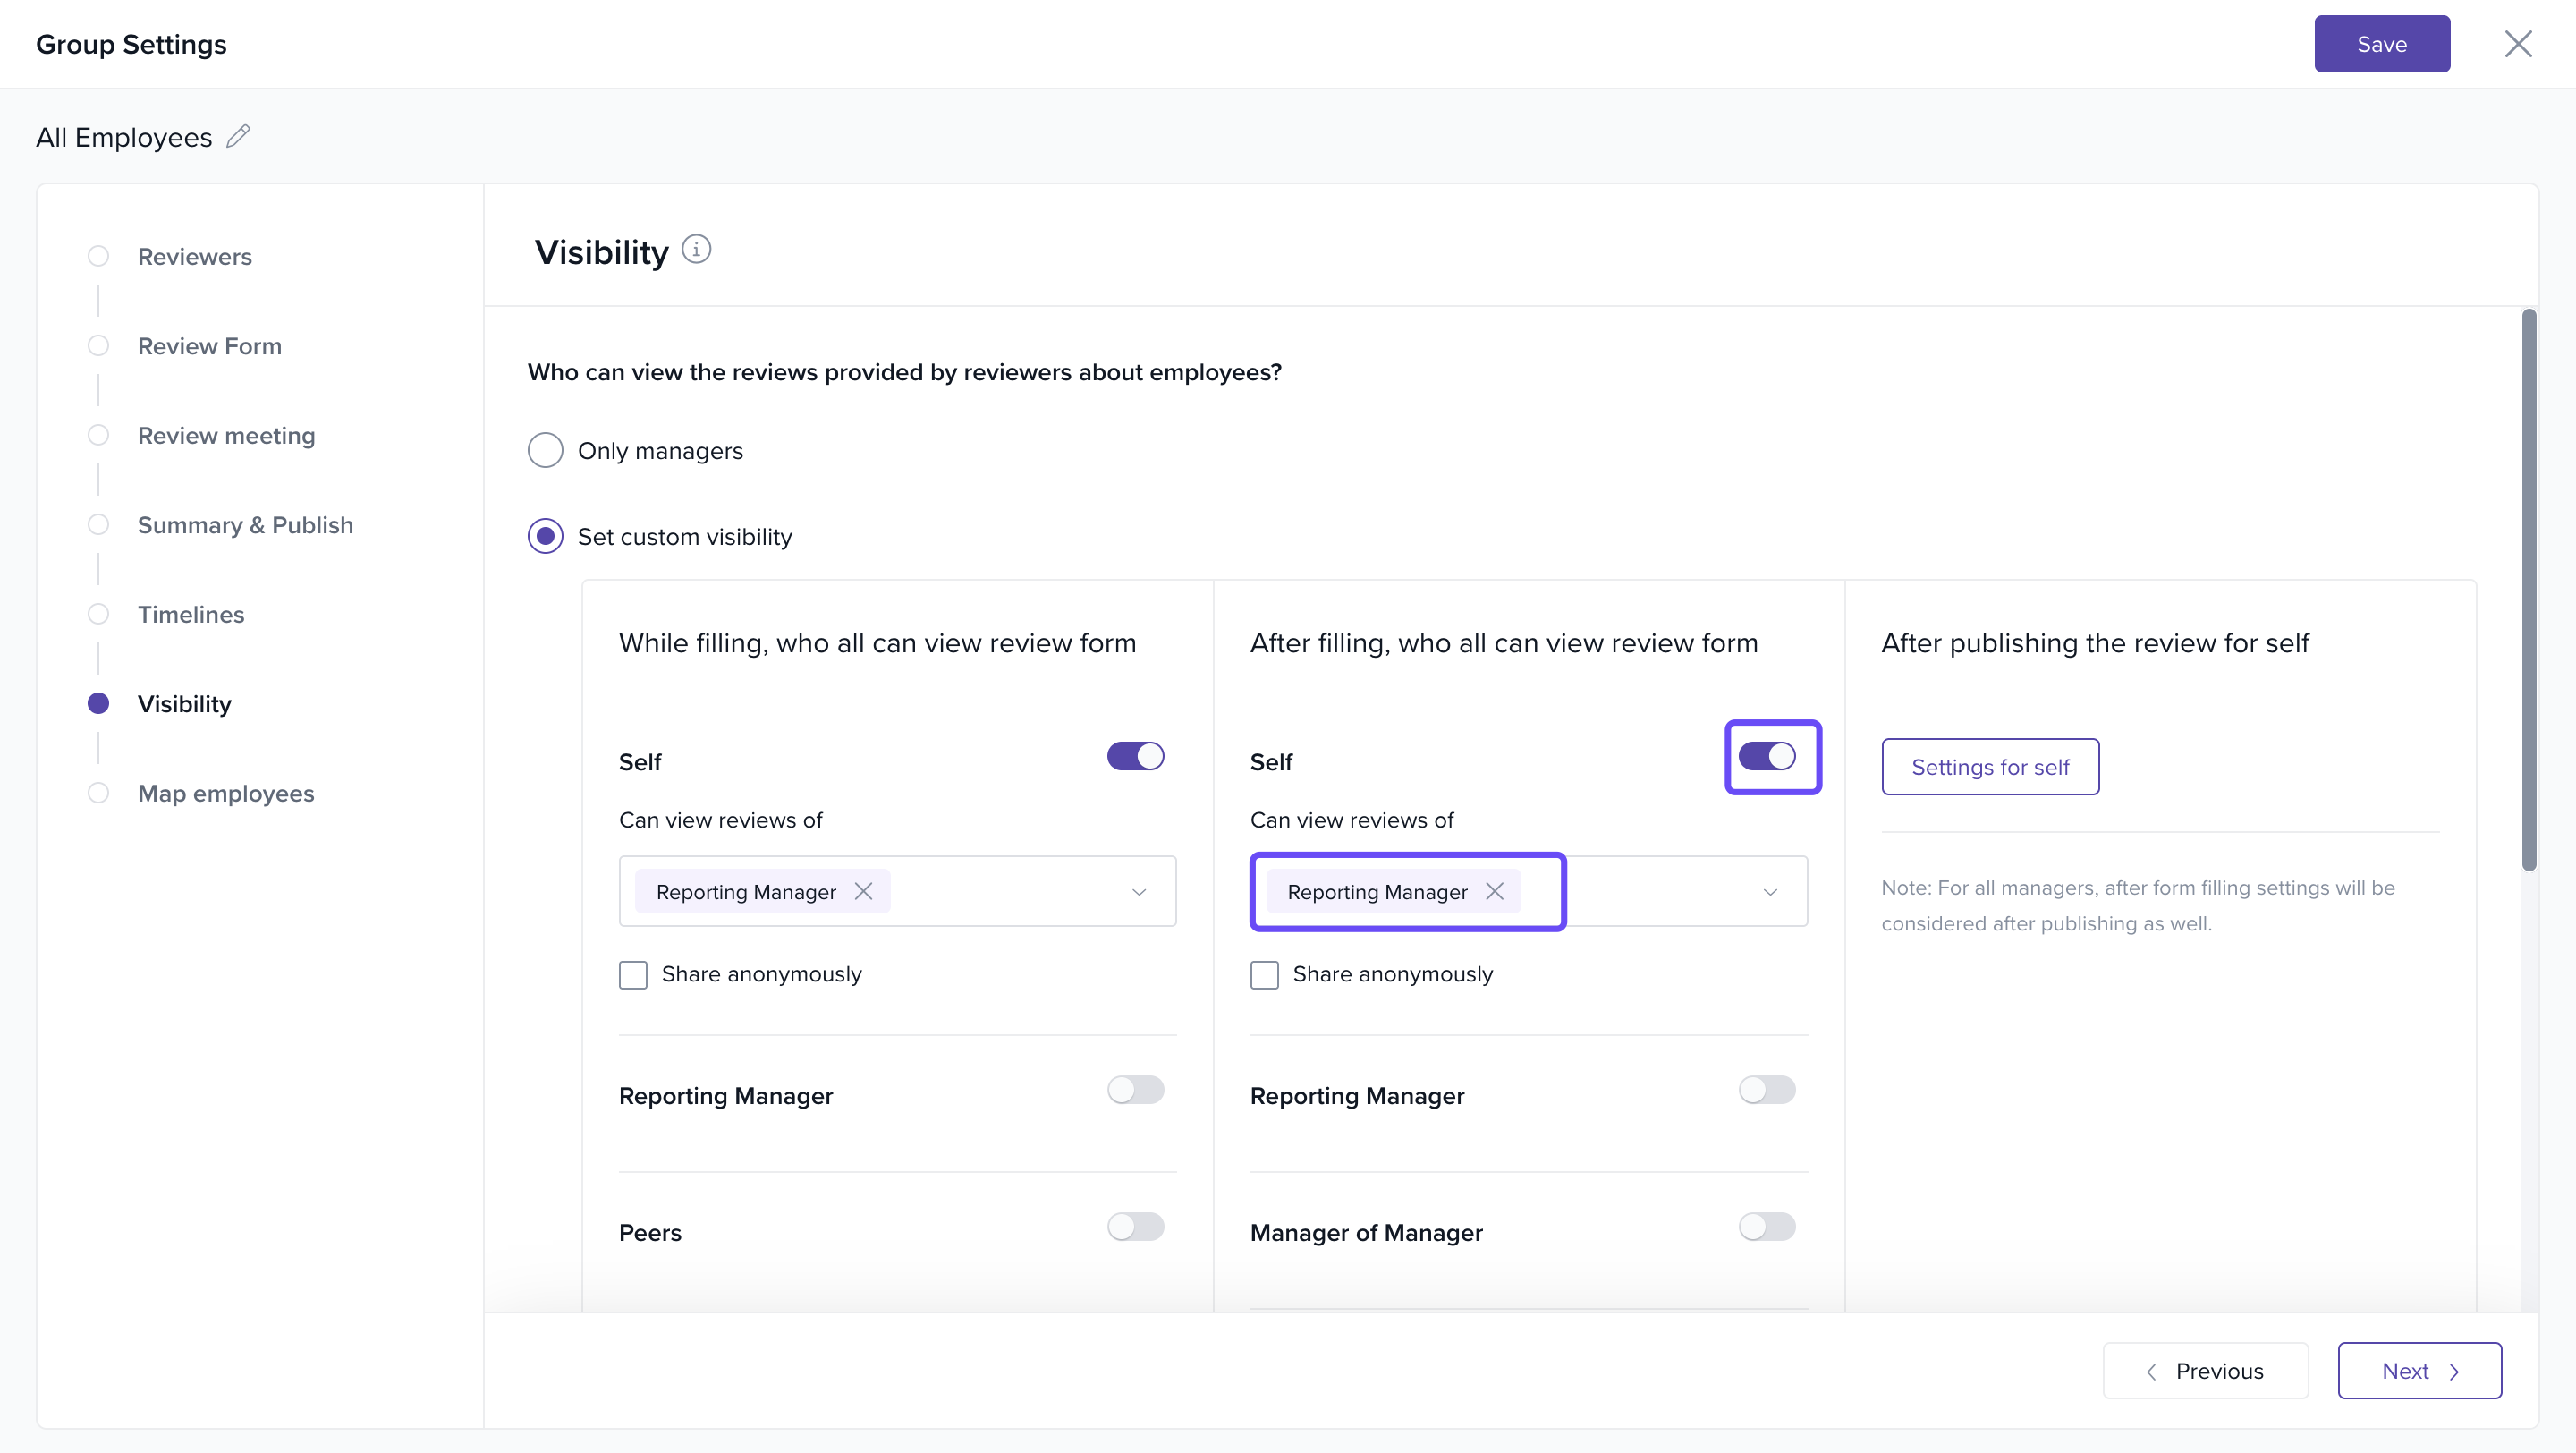Click the Visibility info icon
Image resolution: width=2576 pixels, height=1453 pixels.
click(696, 249)
